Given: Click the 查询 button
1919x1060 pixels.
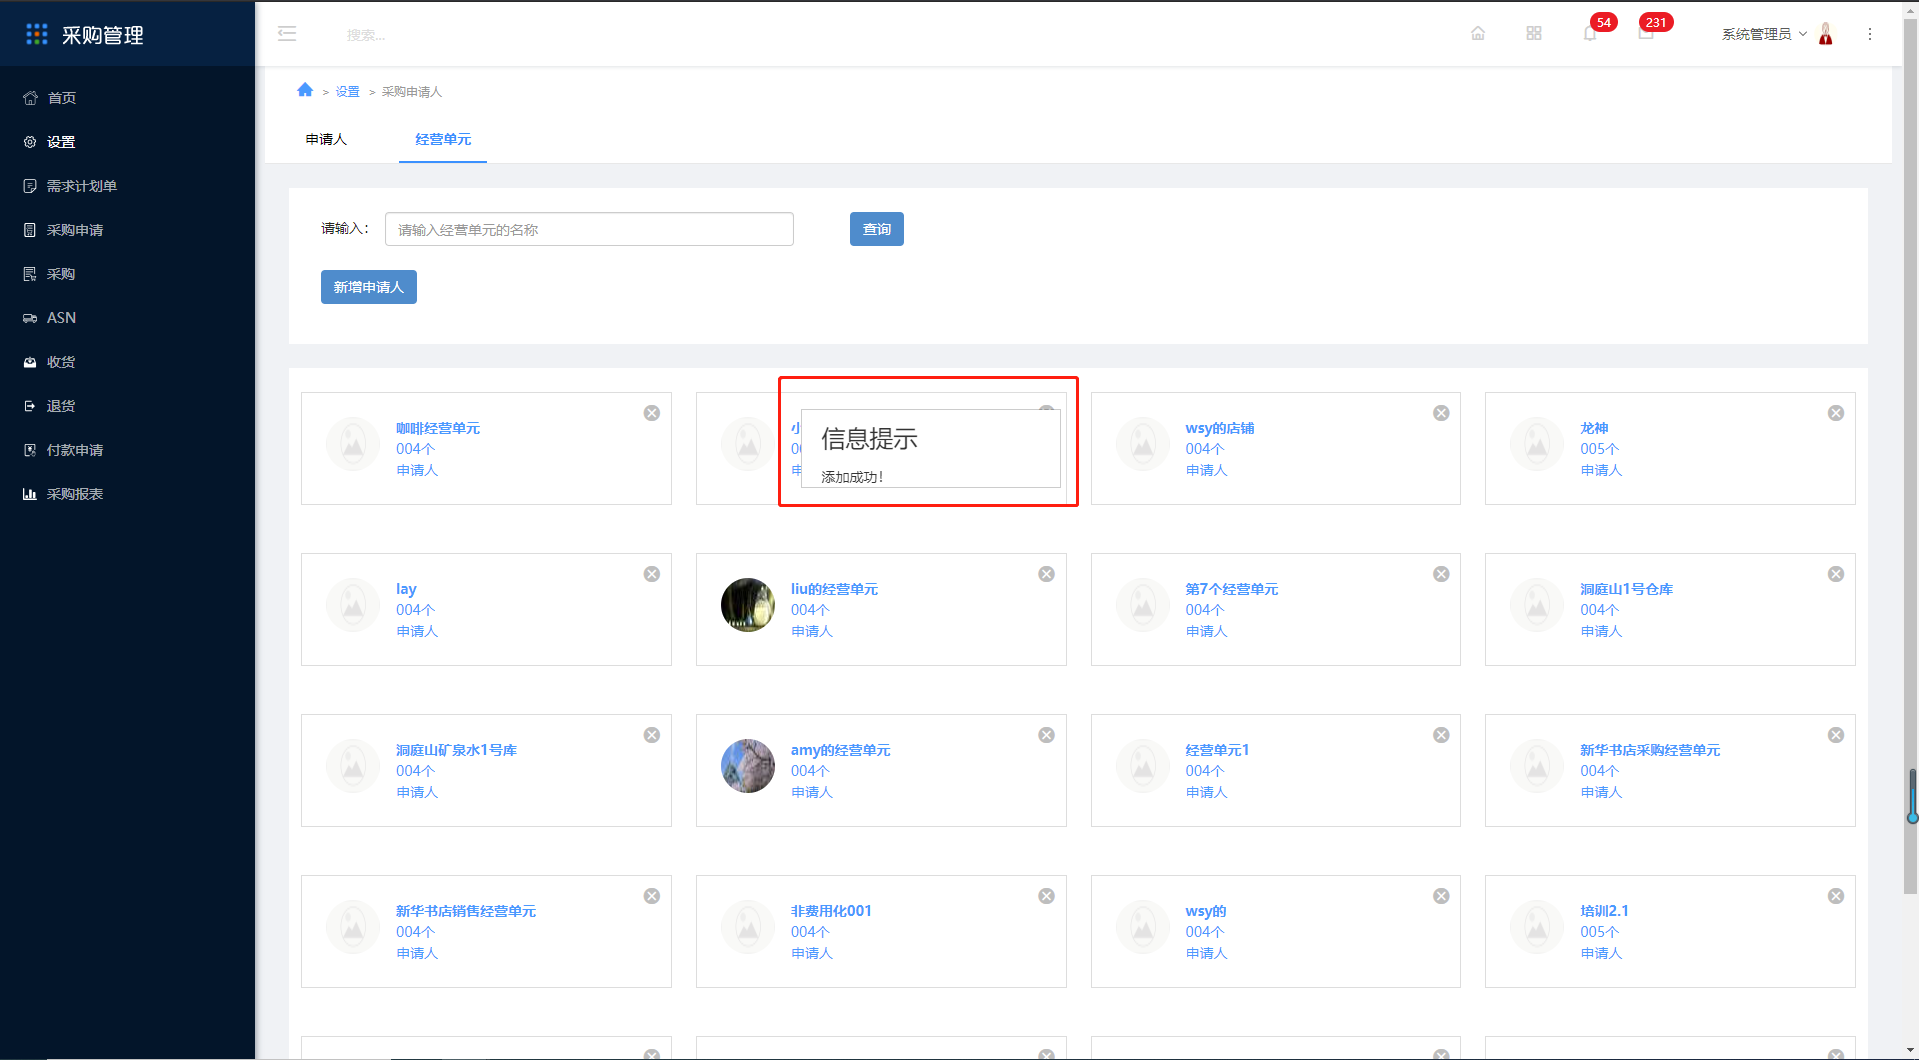Looking at the screenshot, I should coord(877,229).
